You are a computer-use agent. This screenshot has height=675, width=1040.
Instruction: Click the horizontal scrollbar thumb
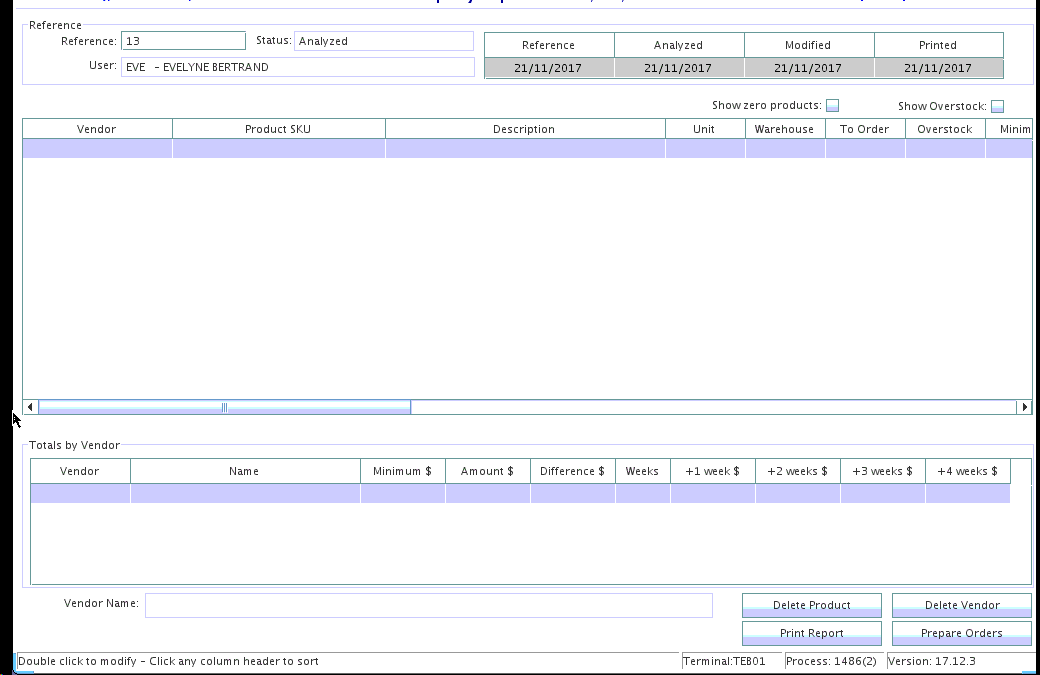pos(224,407)
